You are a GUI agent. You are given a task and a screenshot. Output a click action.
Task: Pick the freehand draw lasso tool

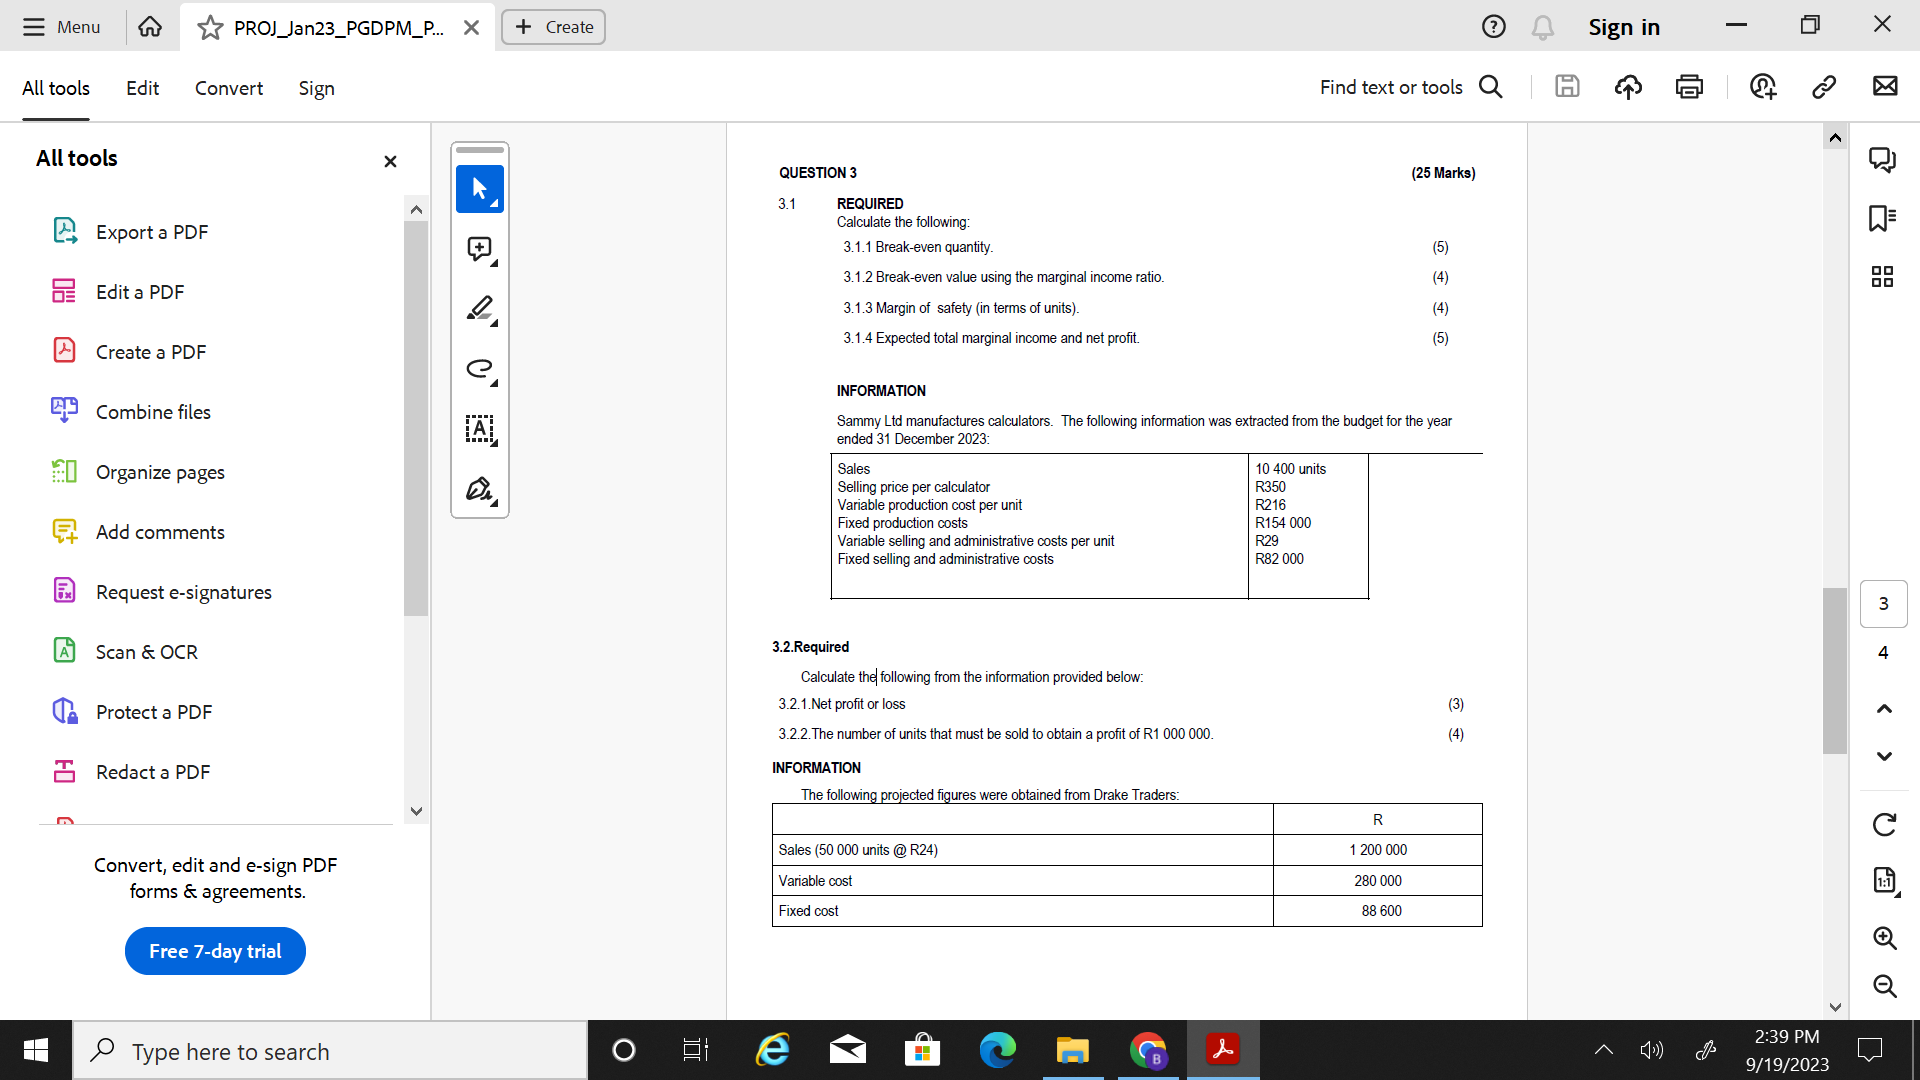coord(479,369)
